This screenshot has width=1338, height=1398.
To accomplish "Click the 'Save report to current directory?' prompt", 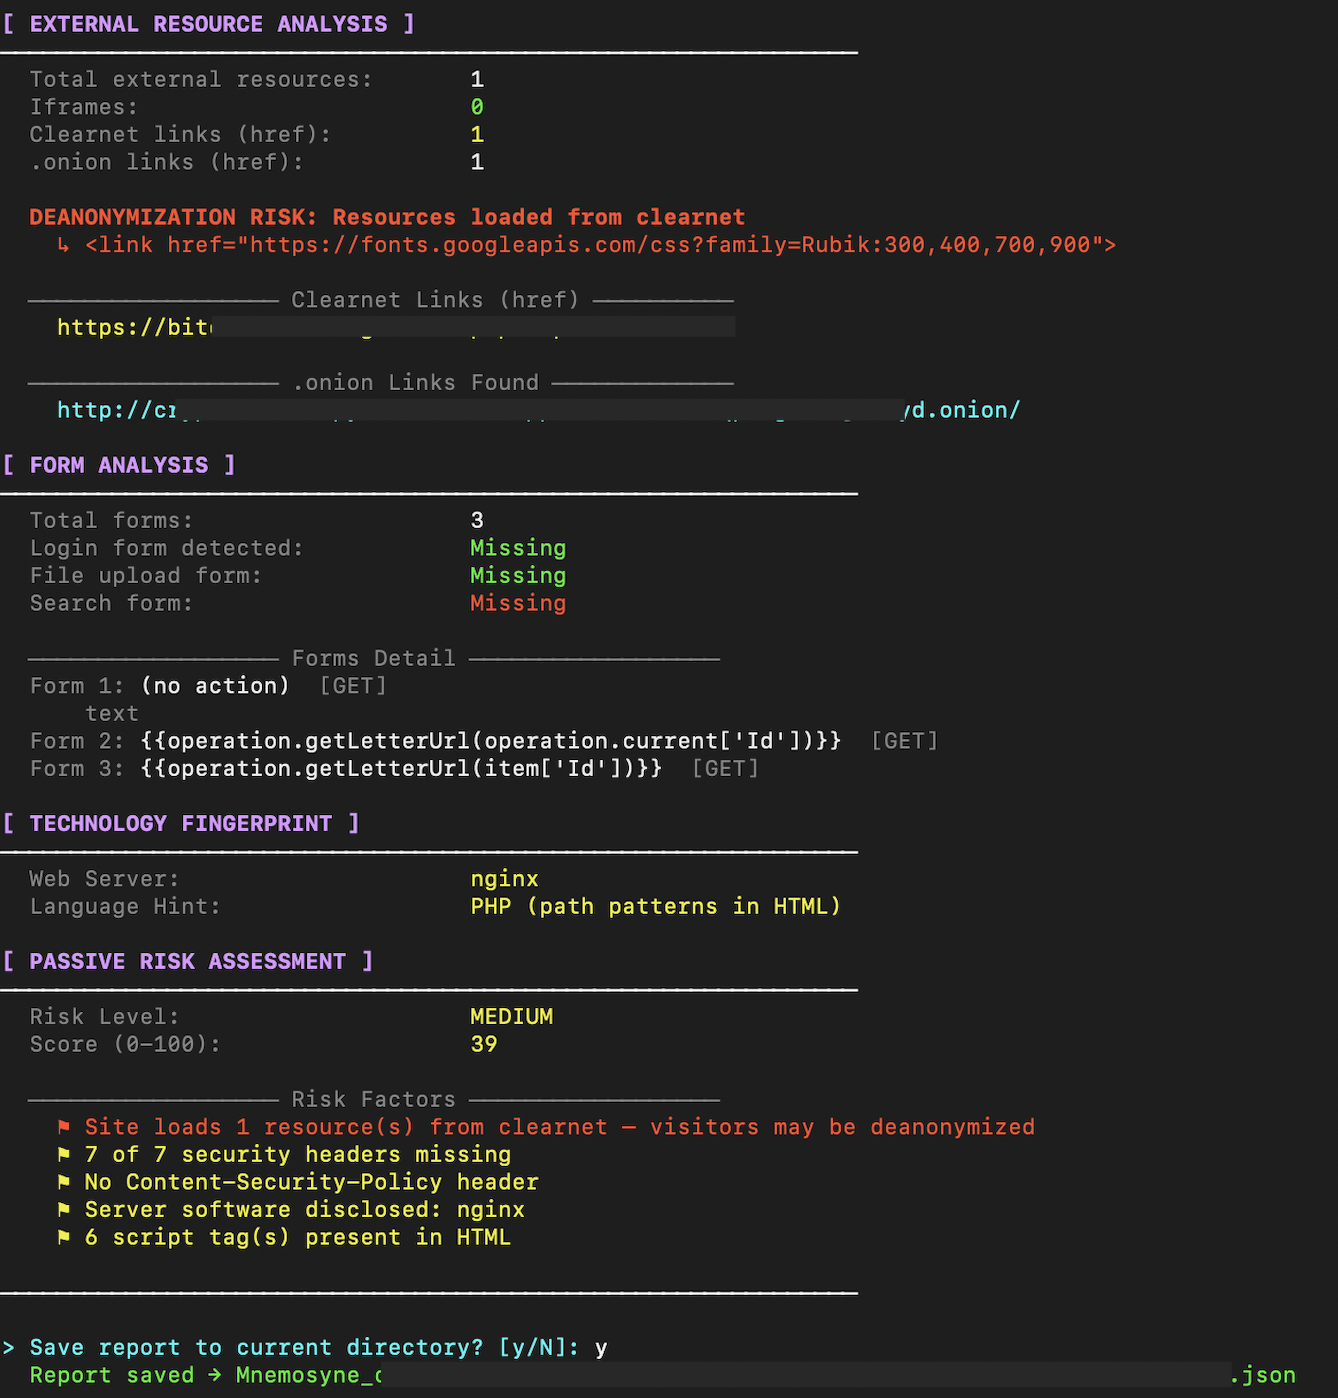I will 304,1348.
